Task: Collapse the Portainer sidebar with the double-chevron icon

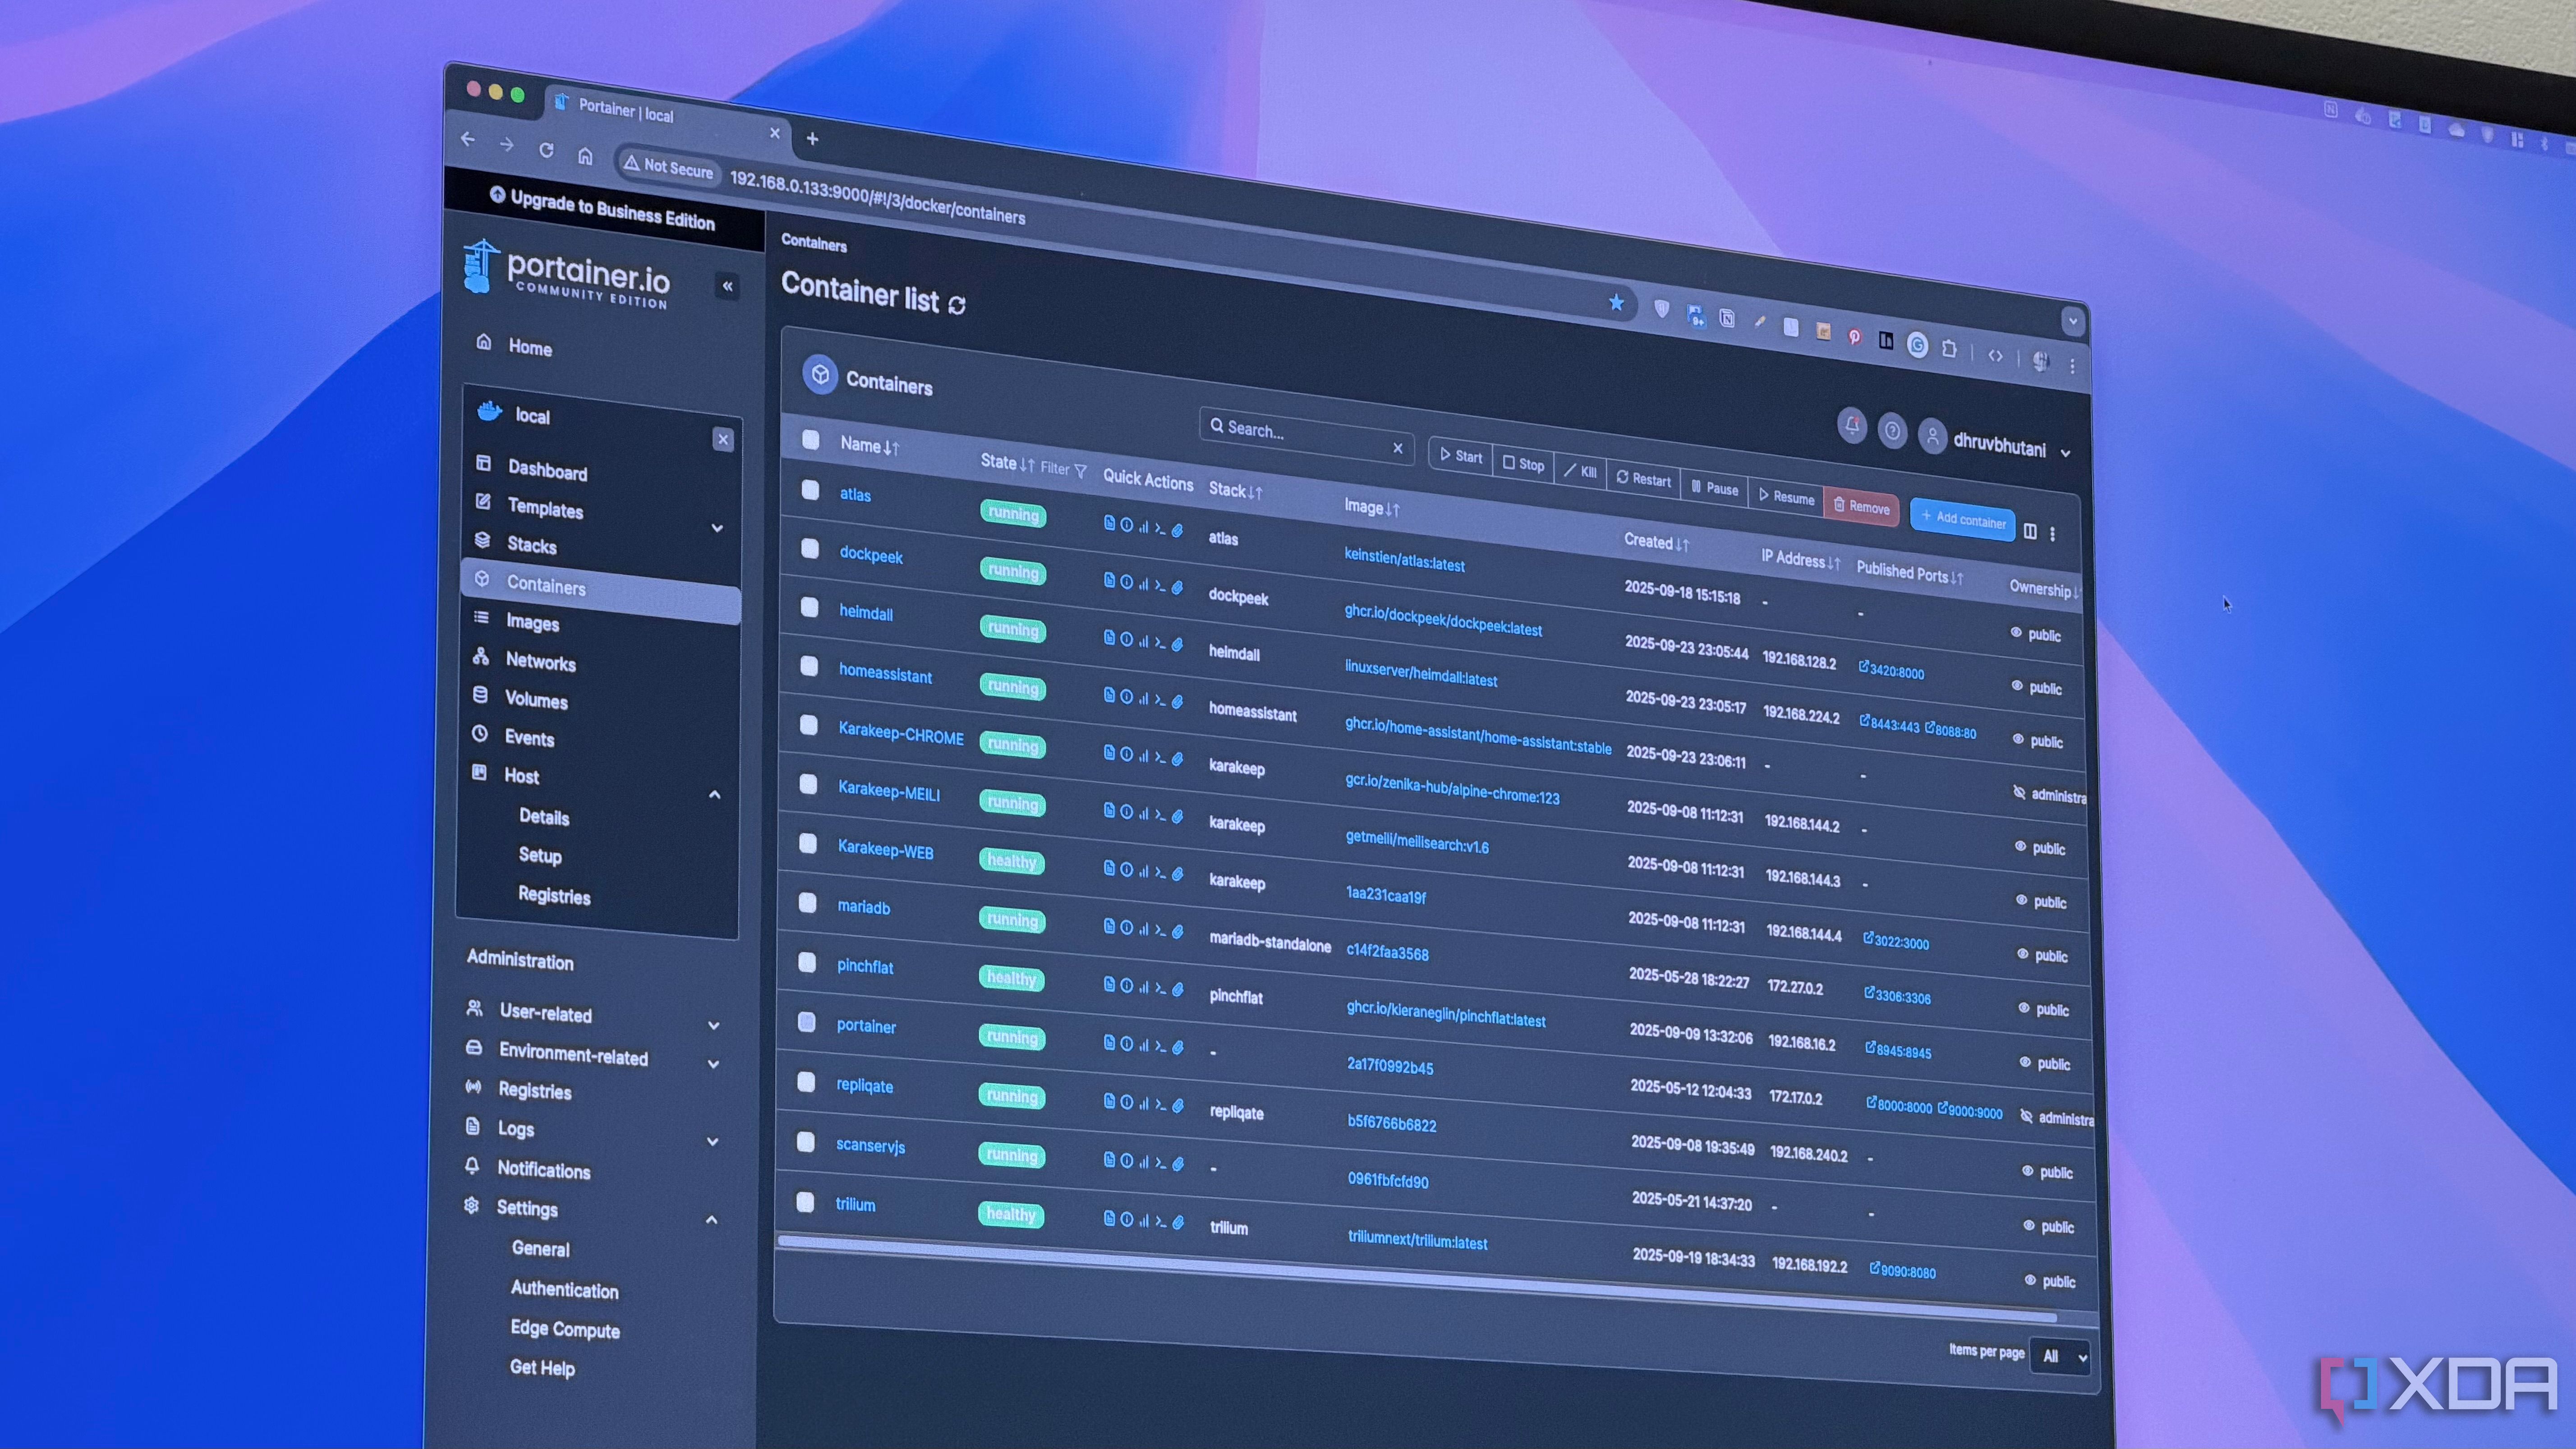Action: point(728,287)
